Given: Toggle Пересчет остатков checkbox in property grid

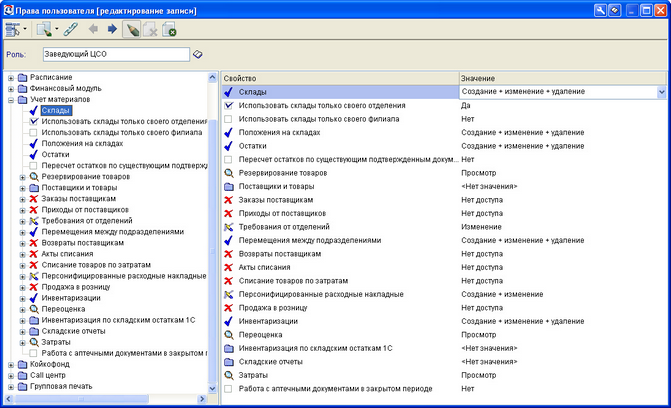Looking at the screenshot, I should 229,159.
